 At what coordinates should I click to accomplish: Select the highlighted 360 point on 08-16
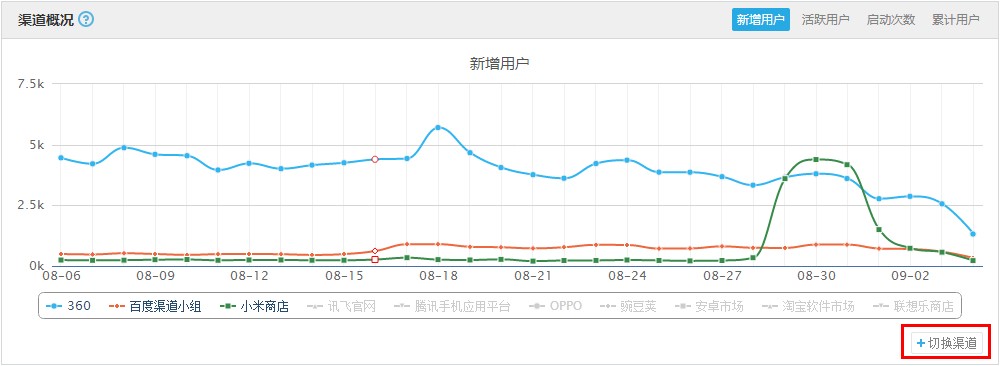pyautogui.click(x=375, y=159)
